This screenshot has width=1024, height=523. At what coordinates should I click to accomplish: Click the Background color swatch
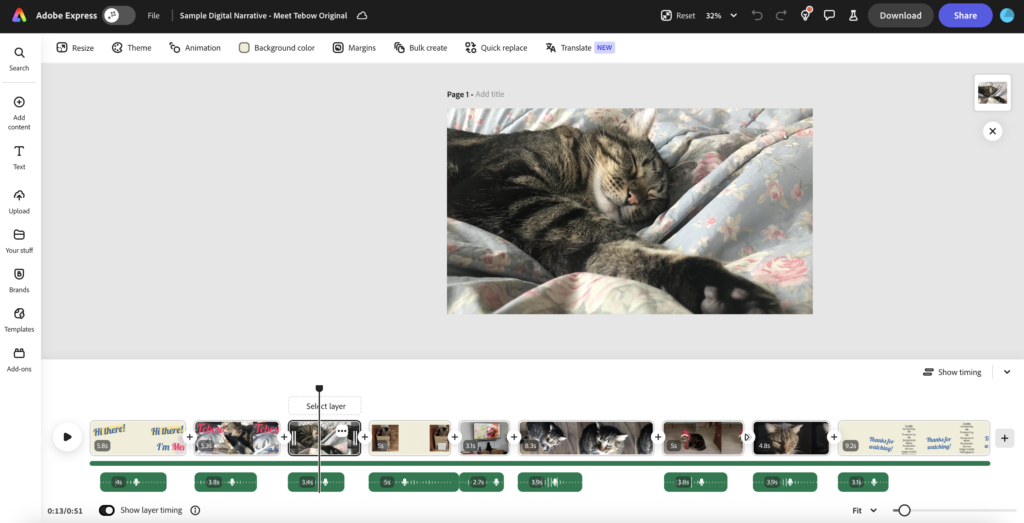(x=244, y=48)
